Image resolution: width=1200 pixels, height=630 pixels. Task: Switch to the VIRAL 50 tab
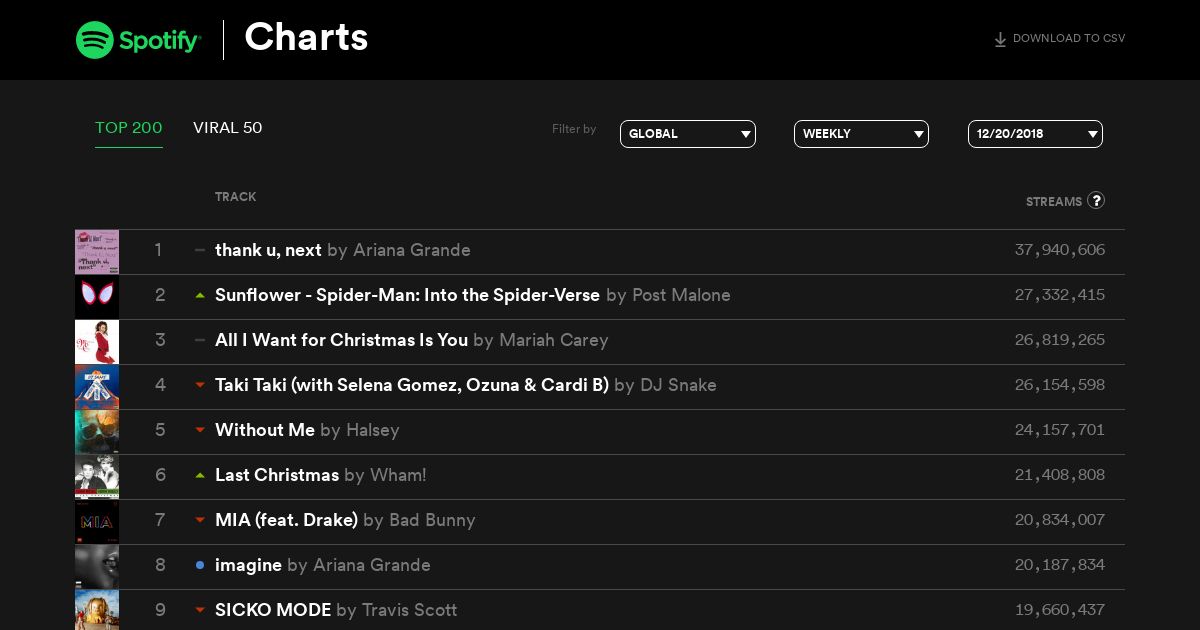(228, 128)
